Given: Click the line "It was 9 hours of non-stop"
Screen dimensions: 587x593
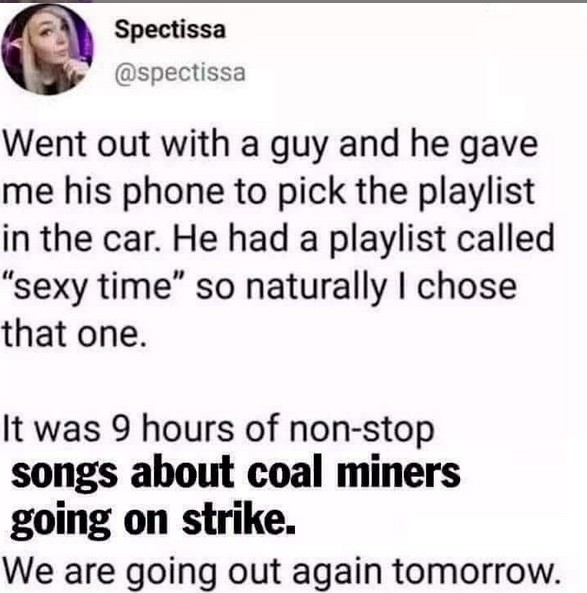Looking at the screenshot, I should click(219, 430).
